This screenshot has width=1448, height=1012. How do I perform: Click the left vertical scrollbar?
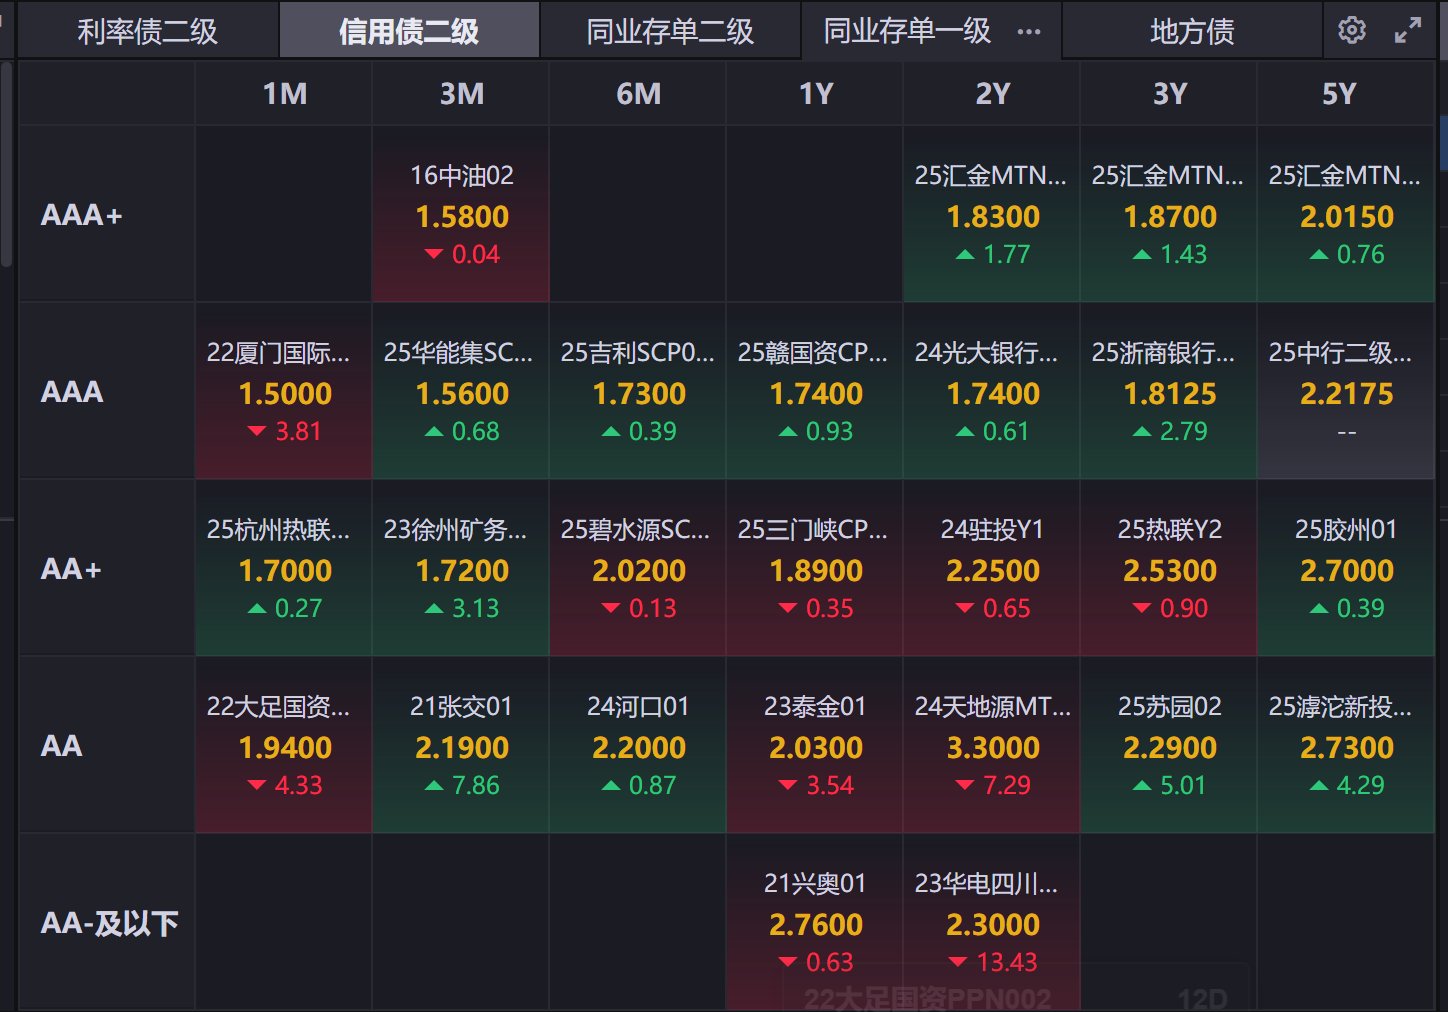coord(7,165)
